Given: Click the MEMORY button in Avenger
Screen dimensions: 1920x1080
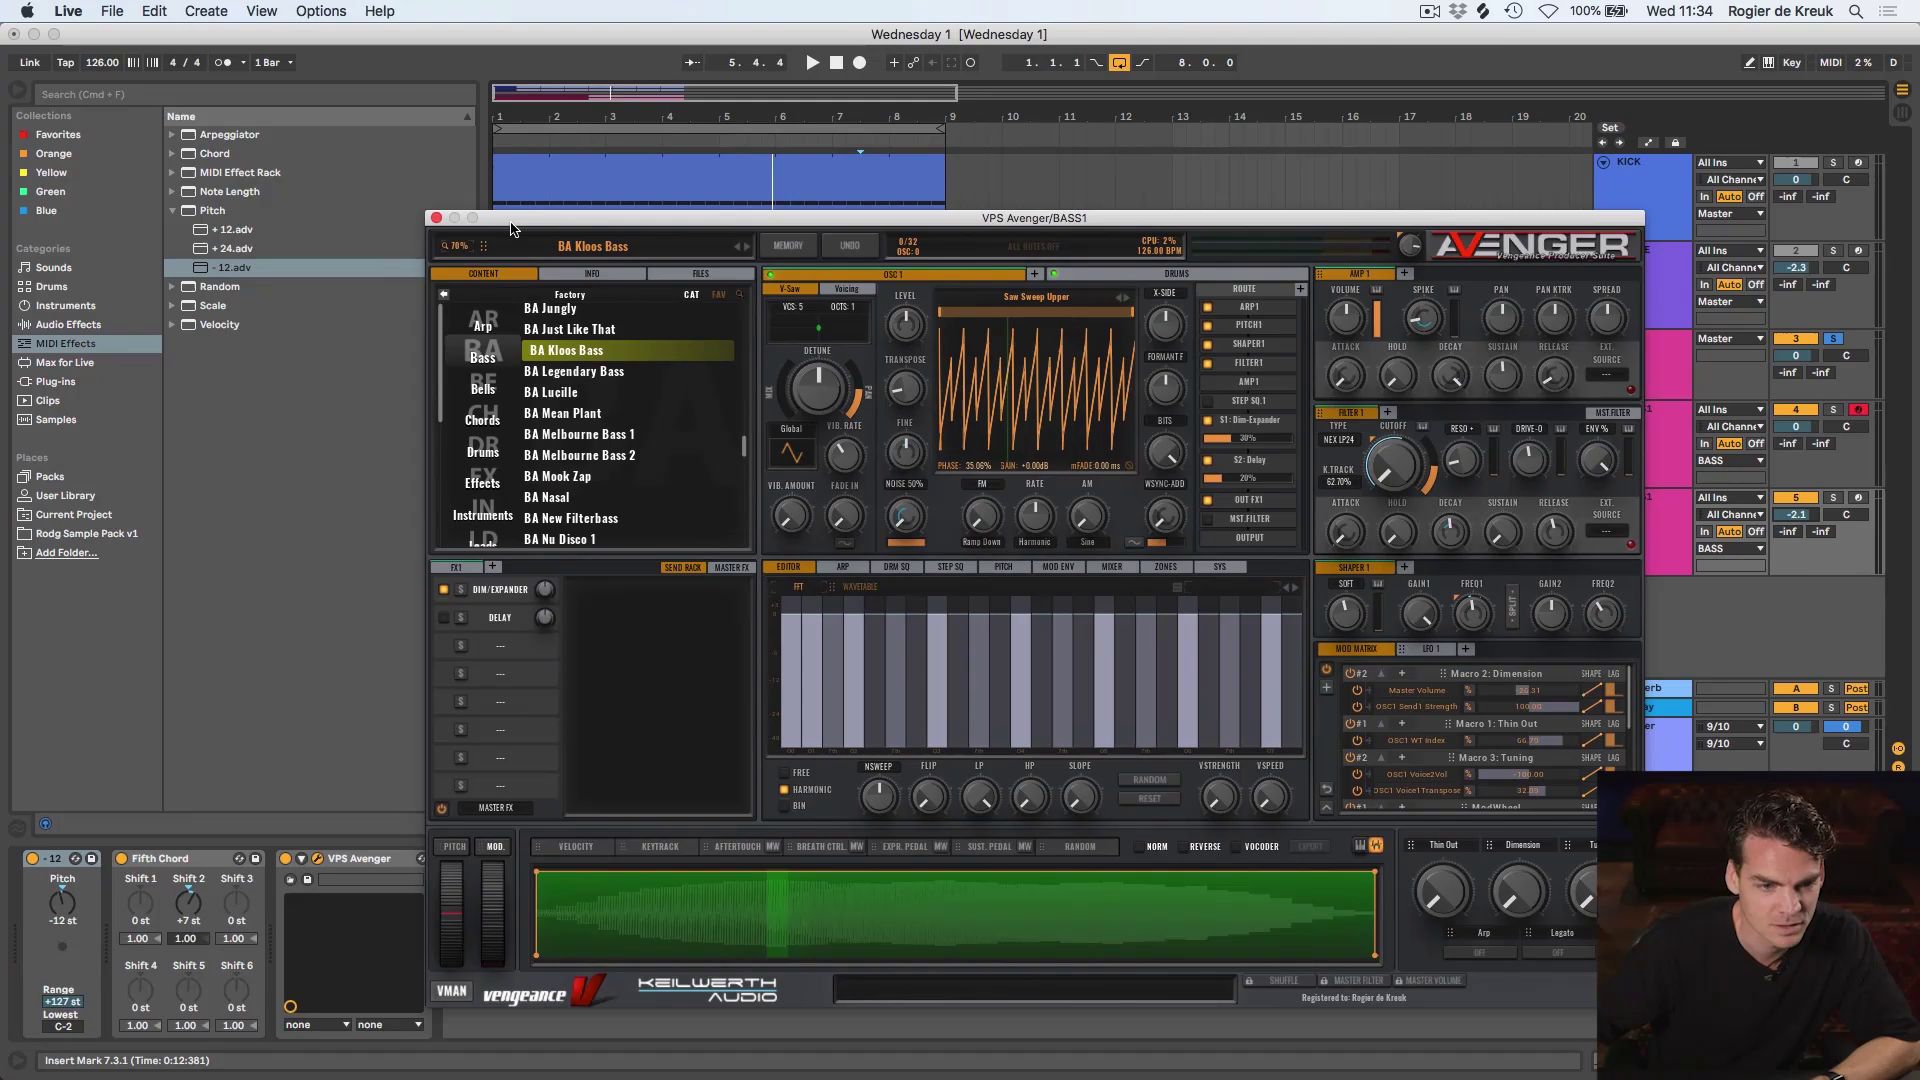Looking at the screenshot, I should tap(787, 245).
